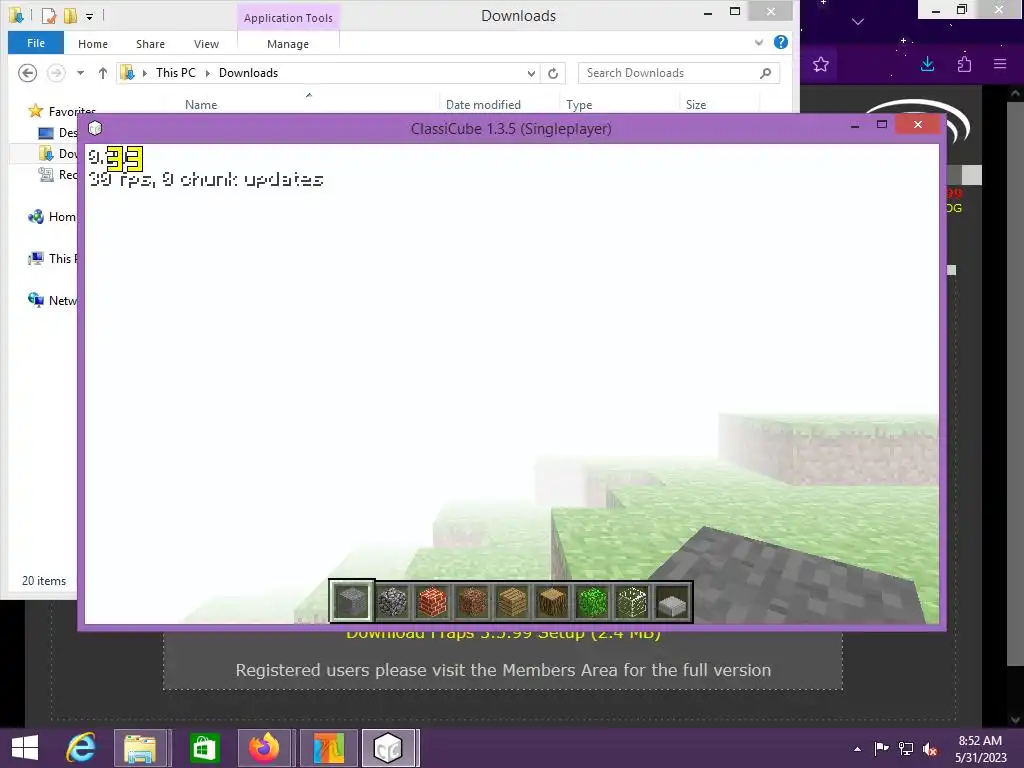Switch to the Share ribbon tab
The image size is (1024, 768).
point(150,44)
